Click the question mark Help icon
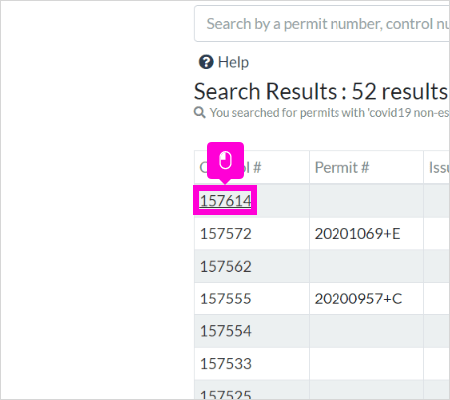450x400 pixels. click(x=206, y=62)
